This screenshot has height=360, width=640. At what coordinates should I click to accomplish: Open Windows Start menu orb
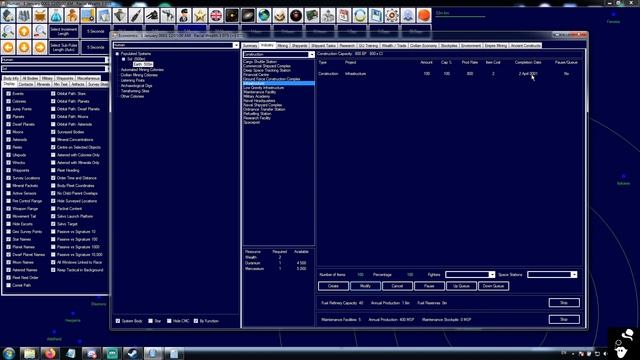(x=9, y=353)
